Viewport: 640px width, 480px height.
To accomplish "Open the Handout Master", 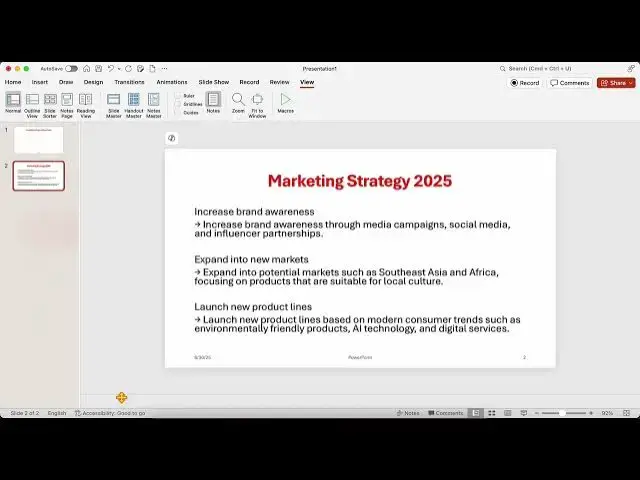I will coord(133,105).
